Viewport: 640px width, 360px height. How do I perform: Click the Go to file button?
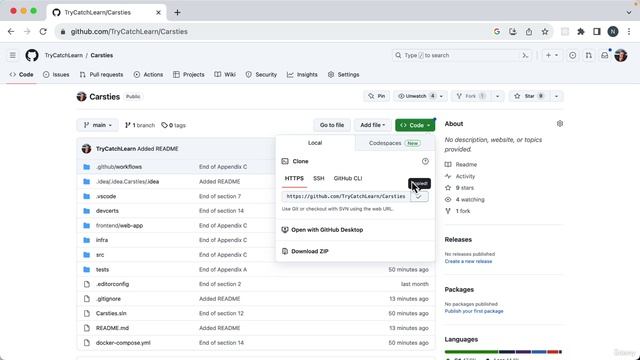[332, 125]
